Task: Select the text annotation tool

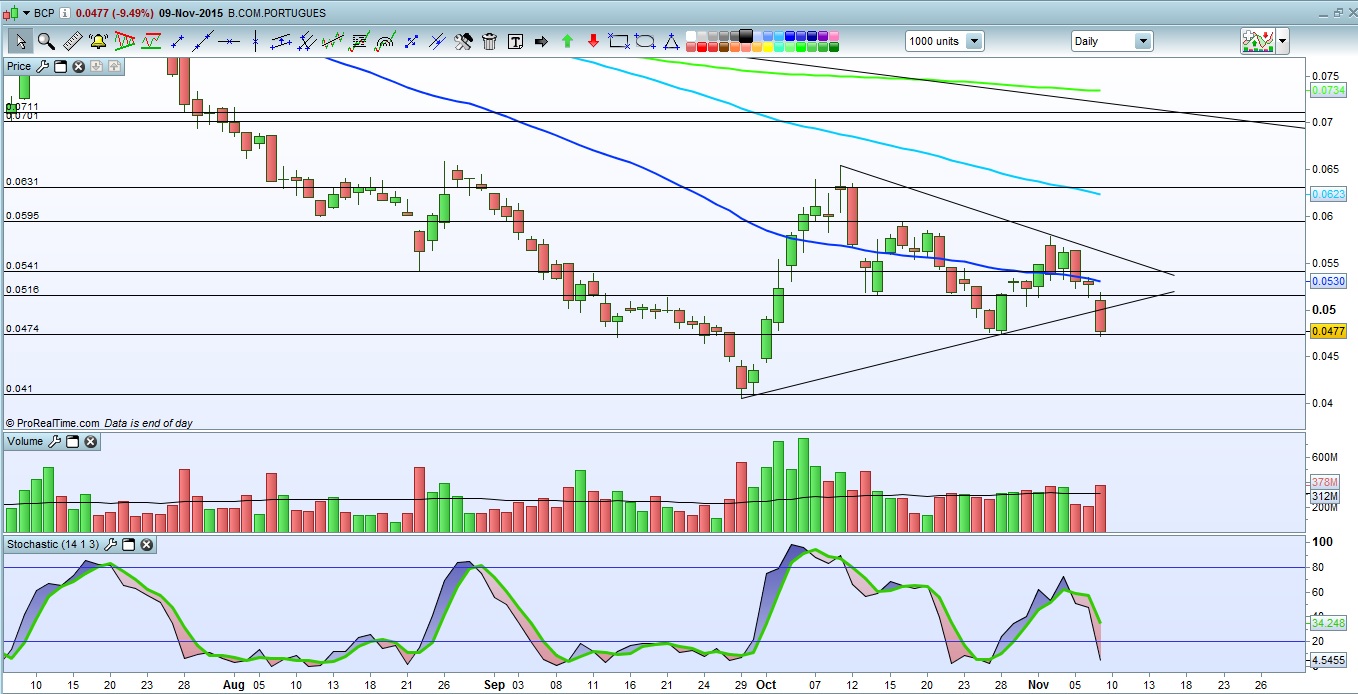Action: (x=515, y=41)
